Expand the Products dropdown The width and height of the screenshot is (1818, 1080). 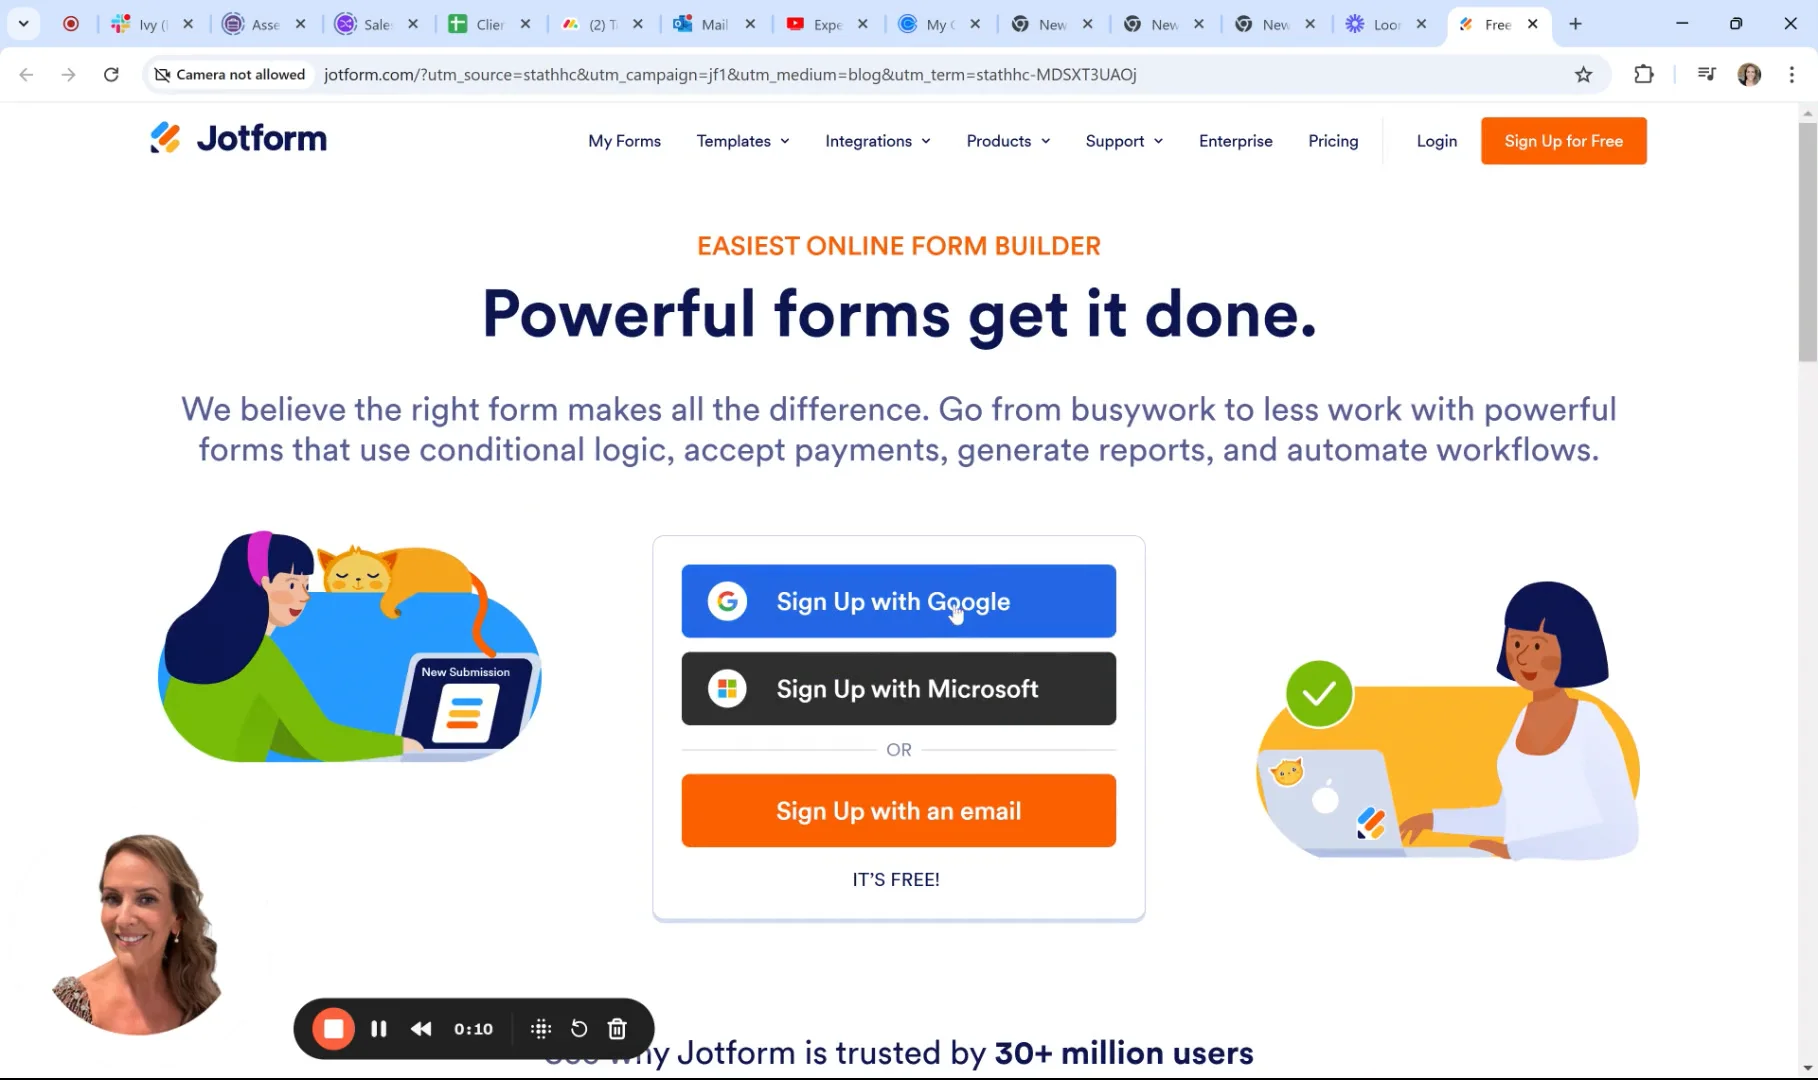[x=1007, y=141]
